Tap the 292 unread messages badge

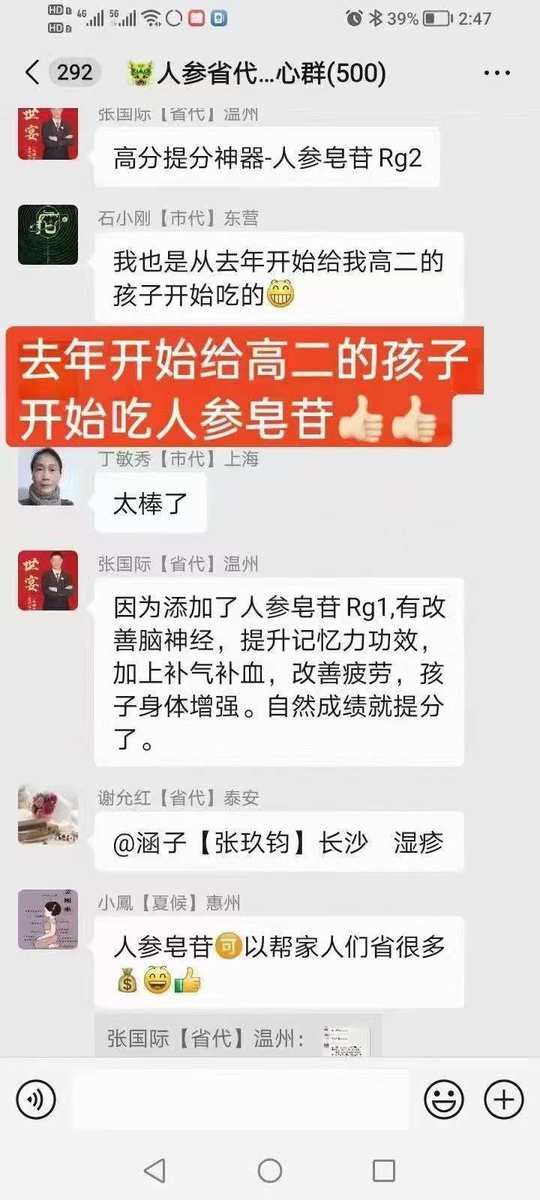coord(74,72)
